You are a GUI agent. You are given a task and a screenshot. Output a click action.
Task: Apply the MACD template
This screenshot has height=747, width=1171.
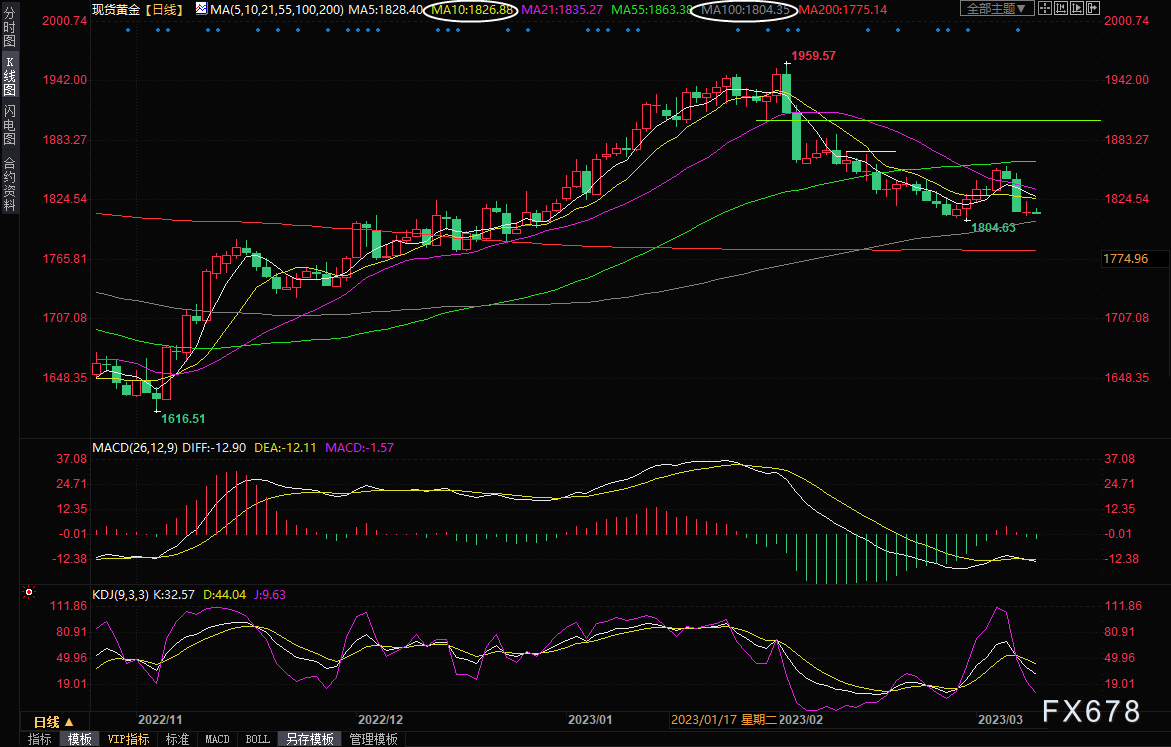coord(217,739)
